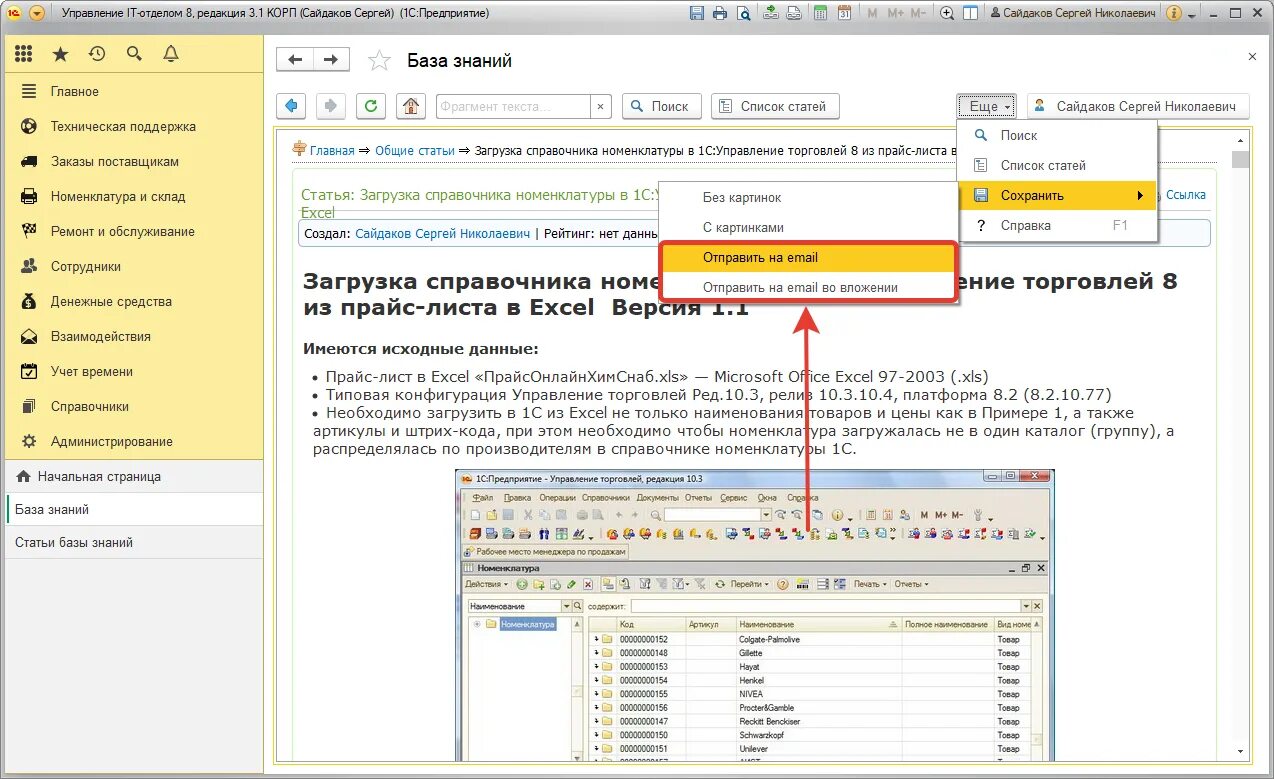Open Ремонт и обслуживание section
This screenshot has height=779, width=1274.
(133, 231)
